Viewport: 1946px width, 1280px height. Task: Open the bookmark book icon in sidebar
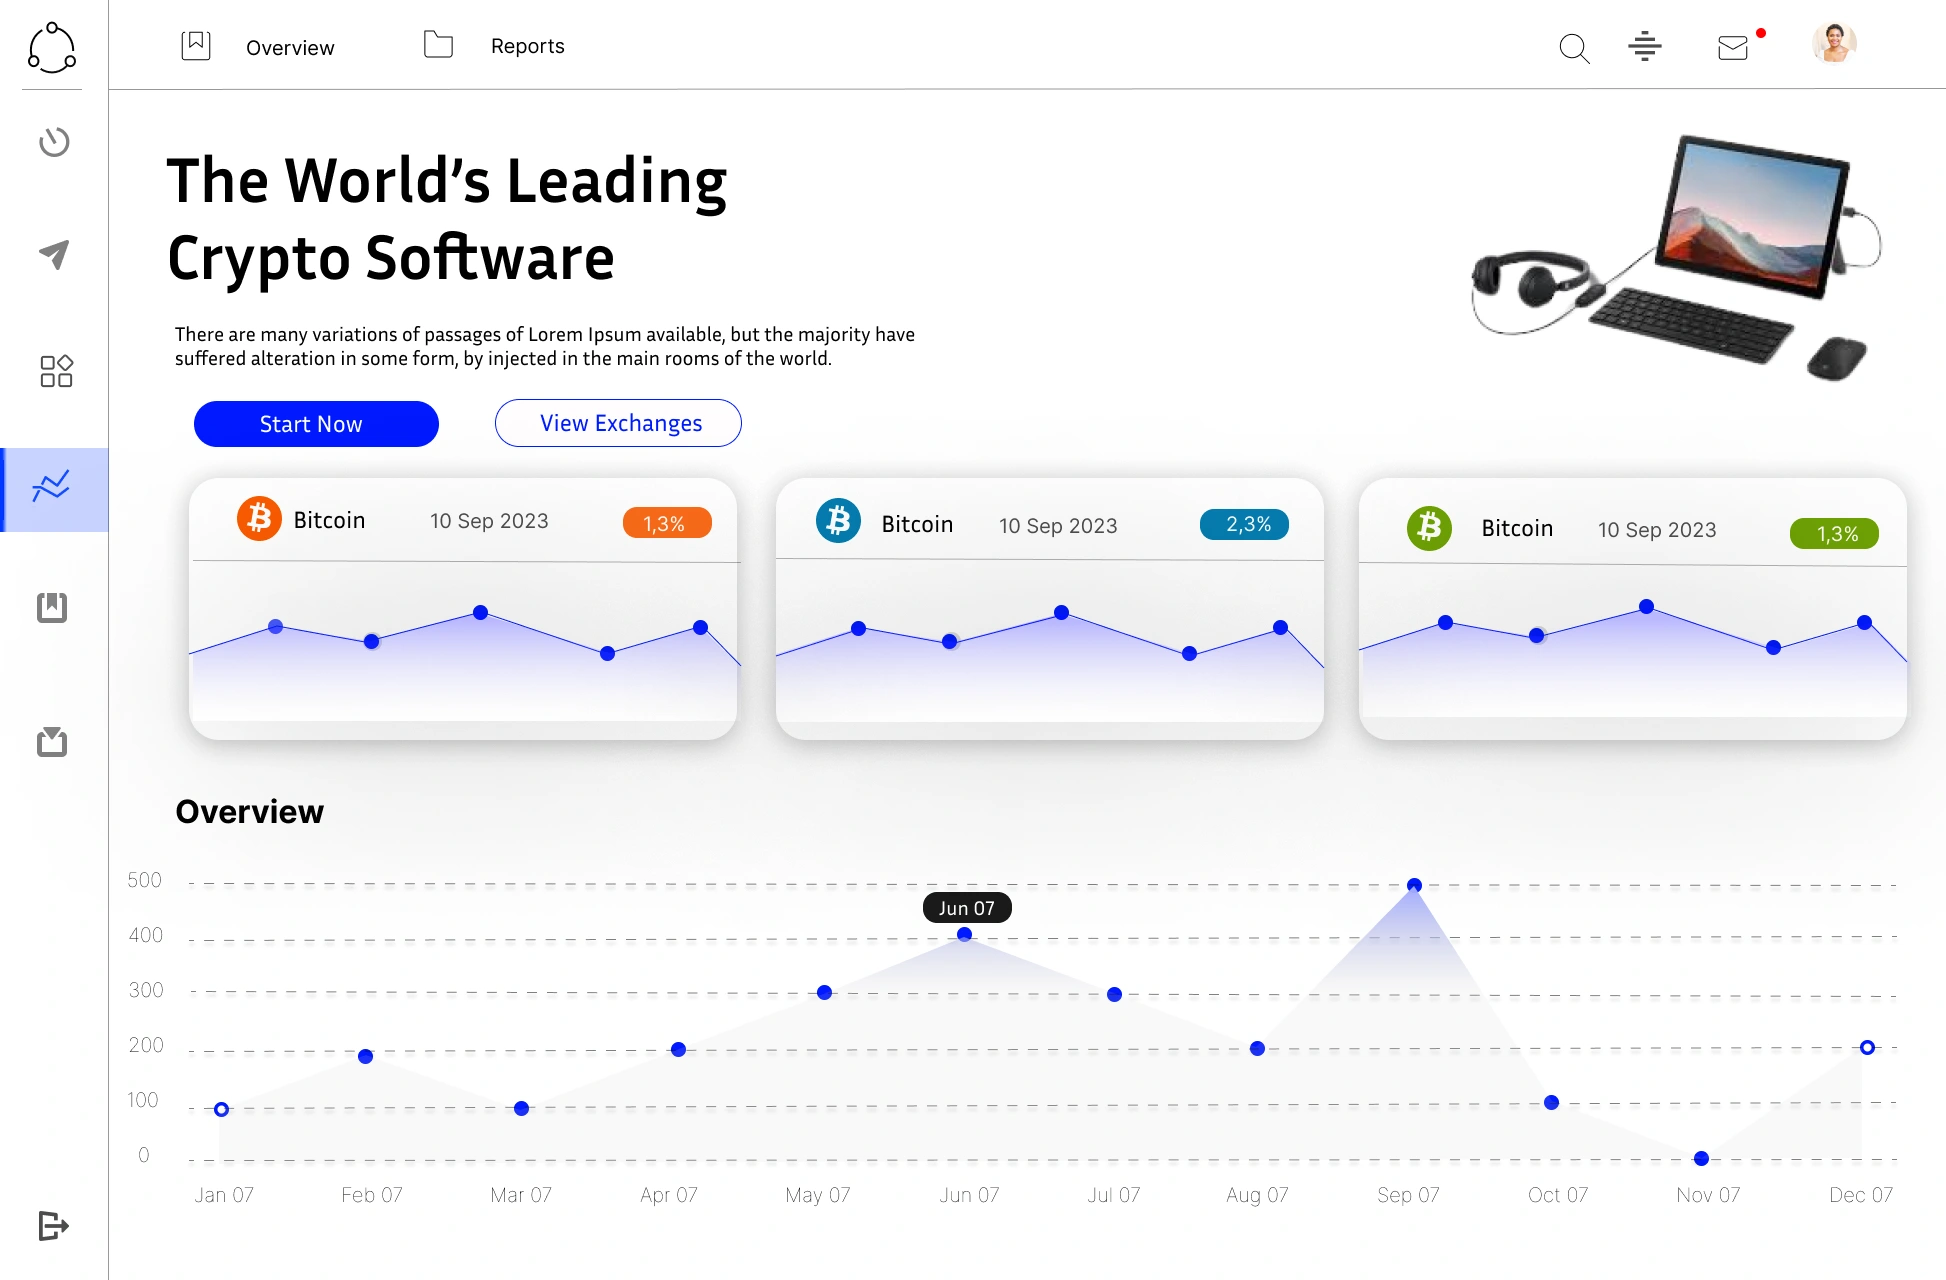[52, 607]
